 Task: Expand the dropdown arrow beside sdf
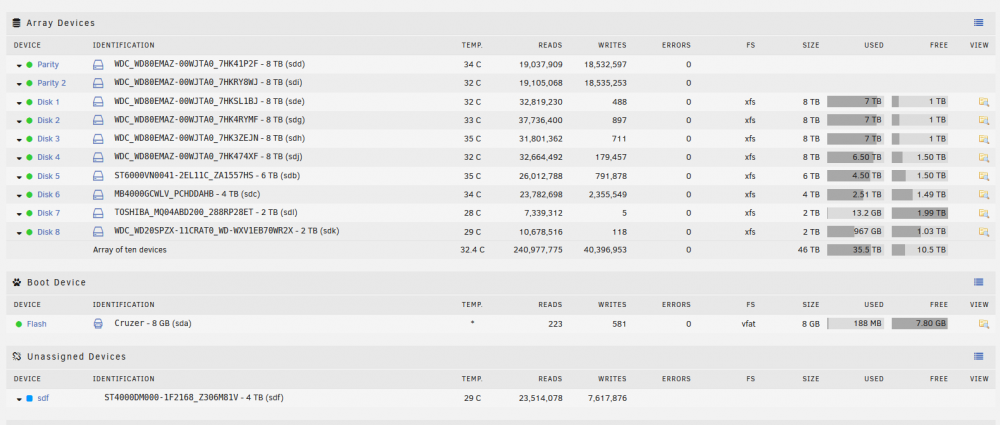pos(19,399)
